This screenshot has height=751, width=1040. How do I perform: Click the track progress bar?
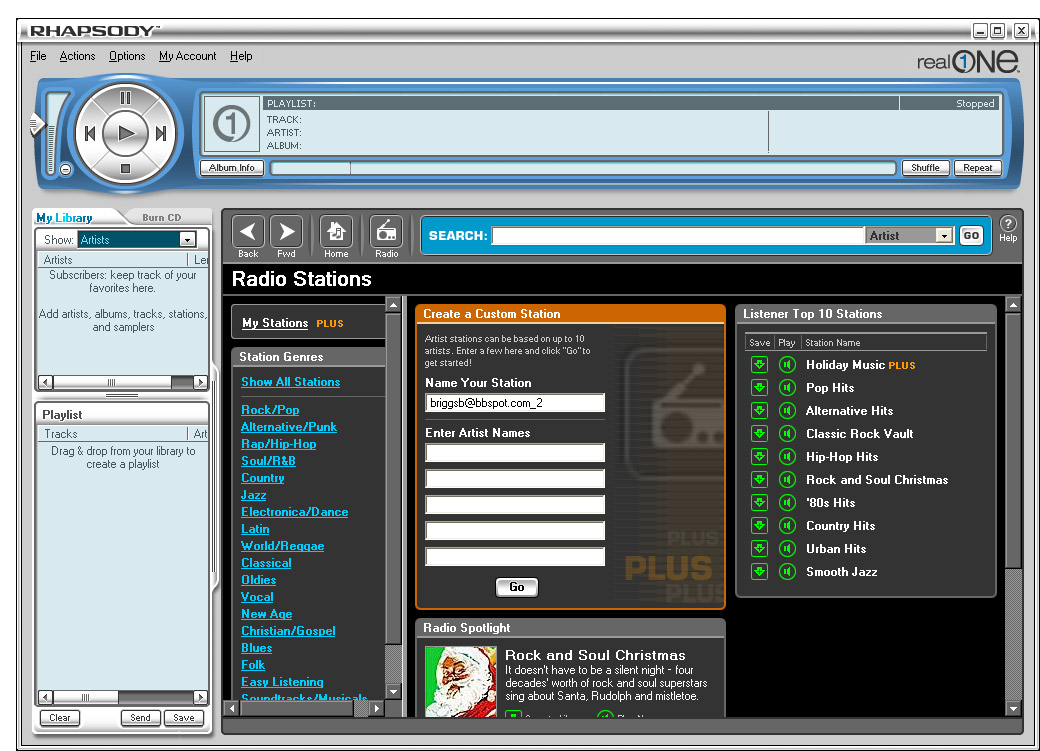pos(584,169)
